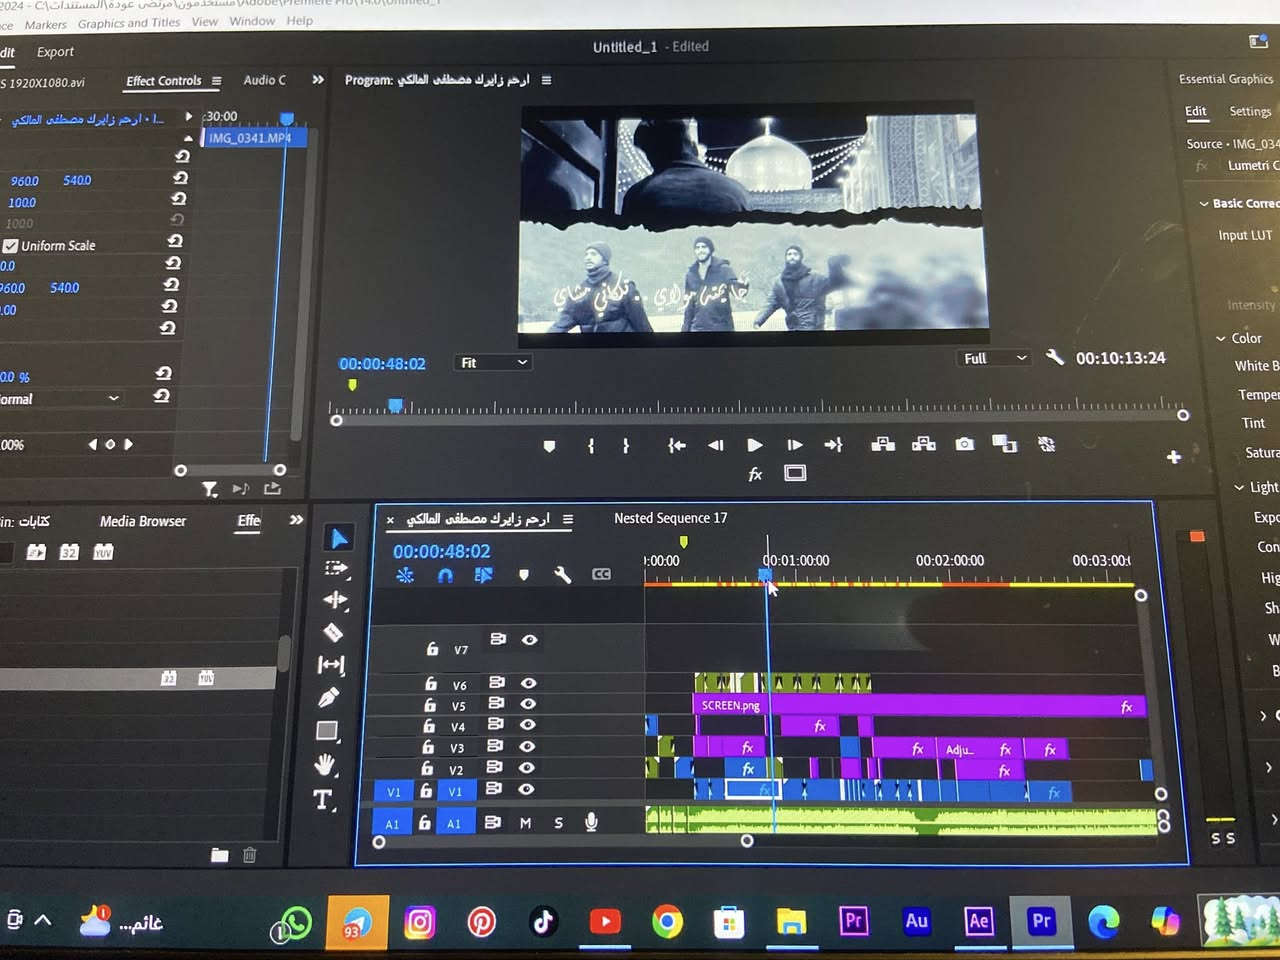Image resolution: width=1280 pixels, height=960 pixels.
Task: Click the Safe Margins button
Action: coord(795,473)
